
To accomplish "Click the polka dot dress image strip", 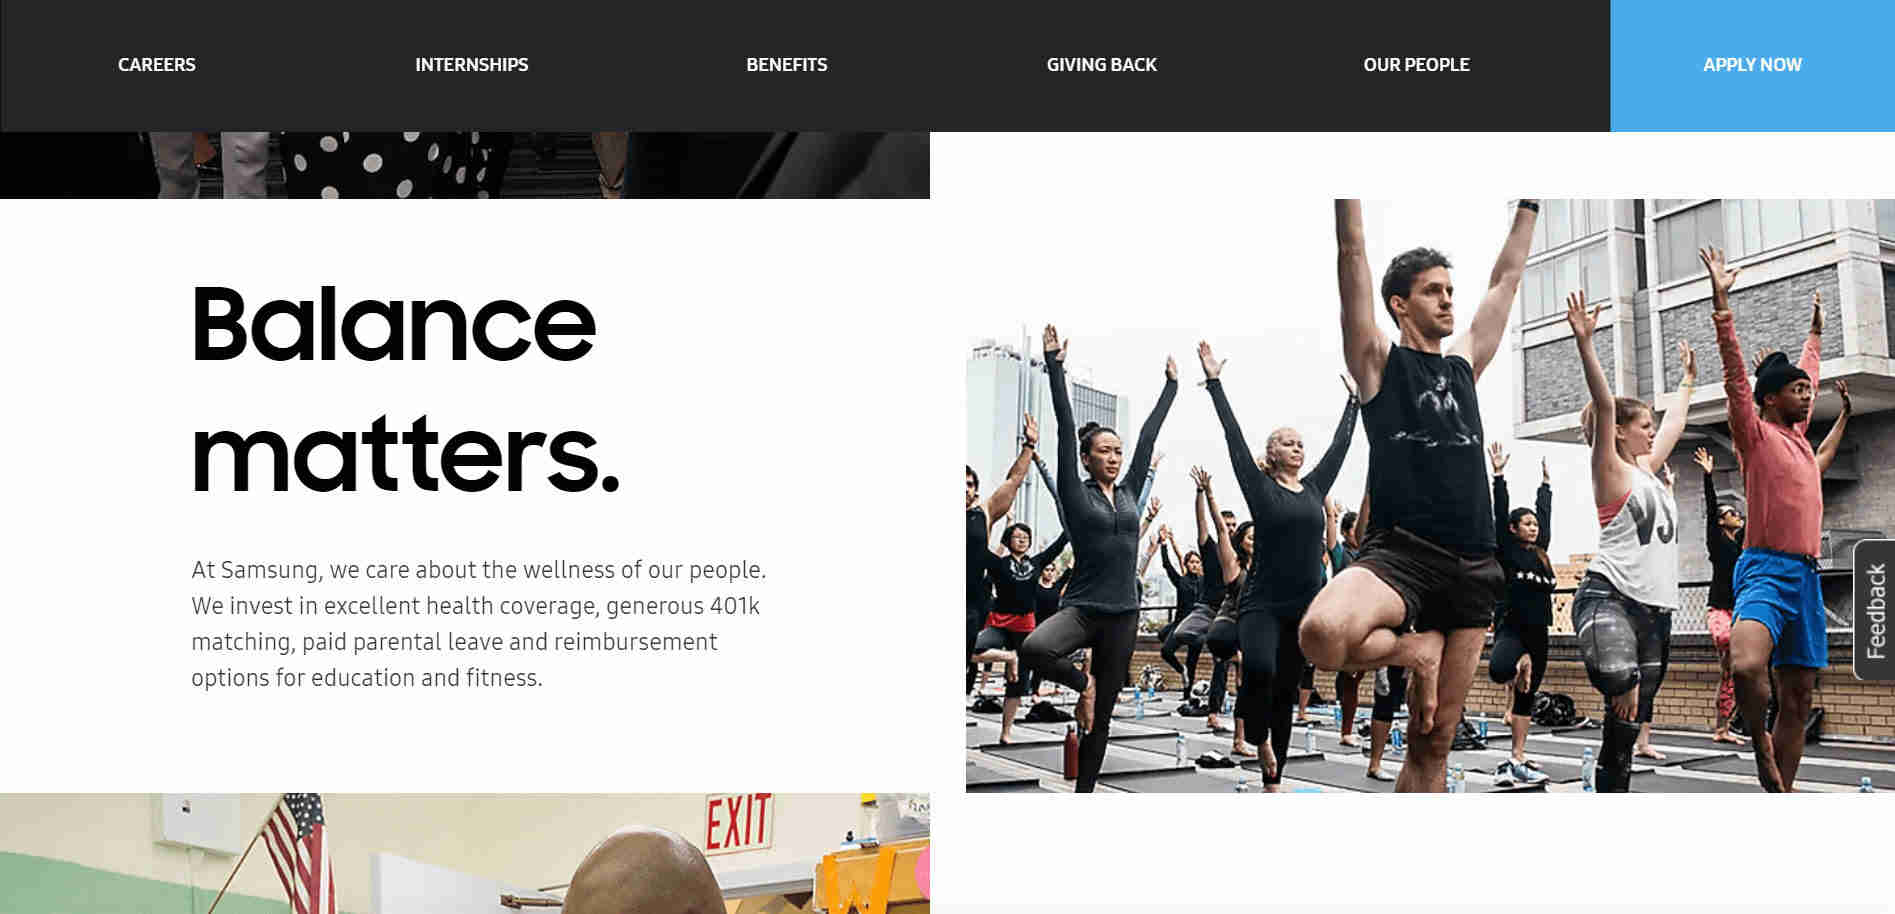I will 465,165.
